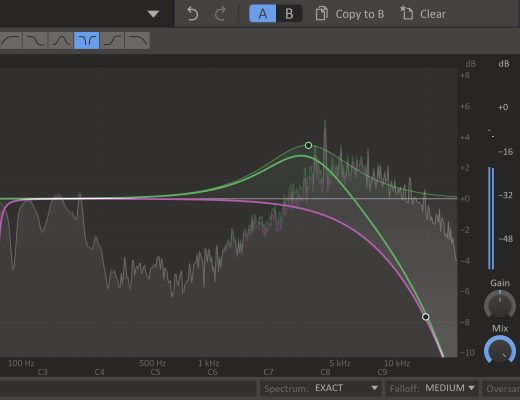The width and height of the screenshot is (520, 400).
Task: Select the low-shelf downward filter shape
Action: click(35, 41)
